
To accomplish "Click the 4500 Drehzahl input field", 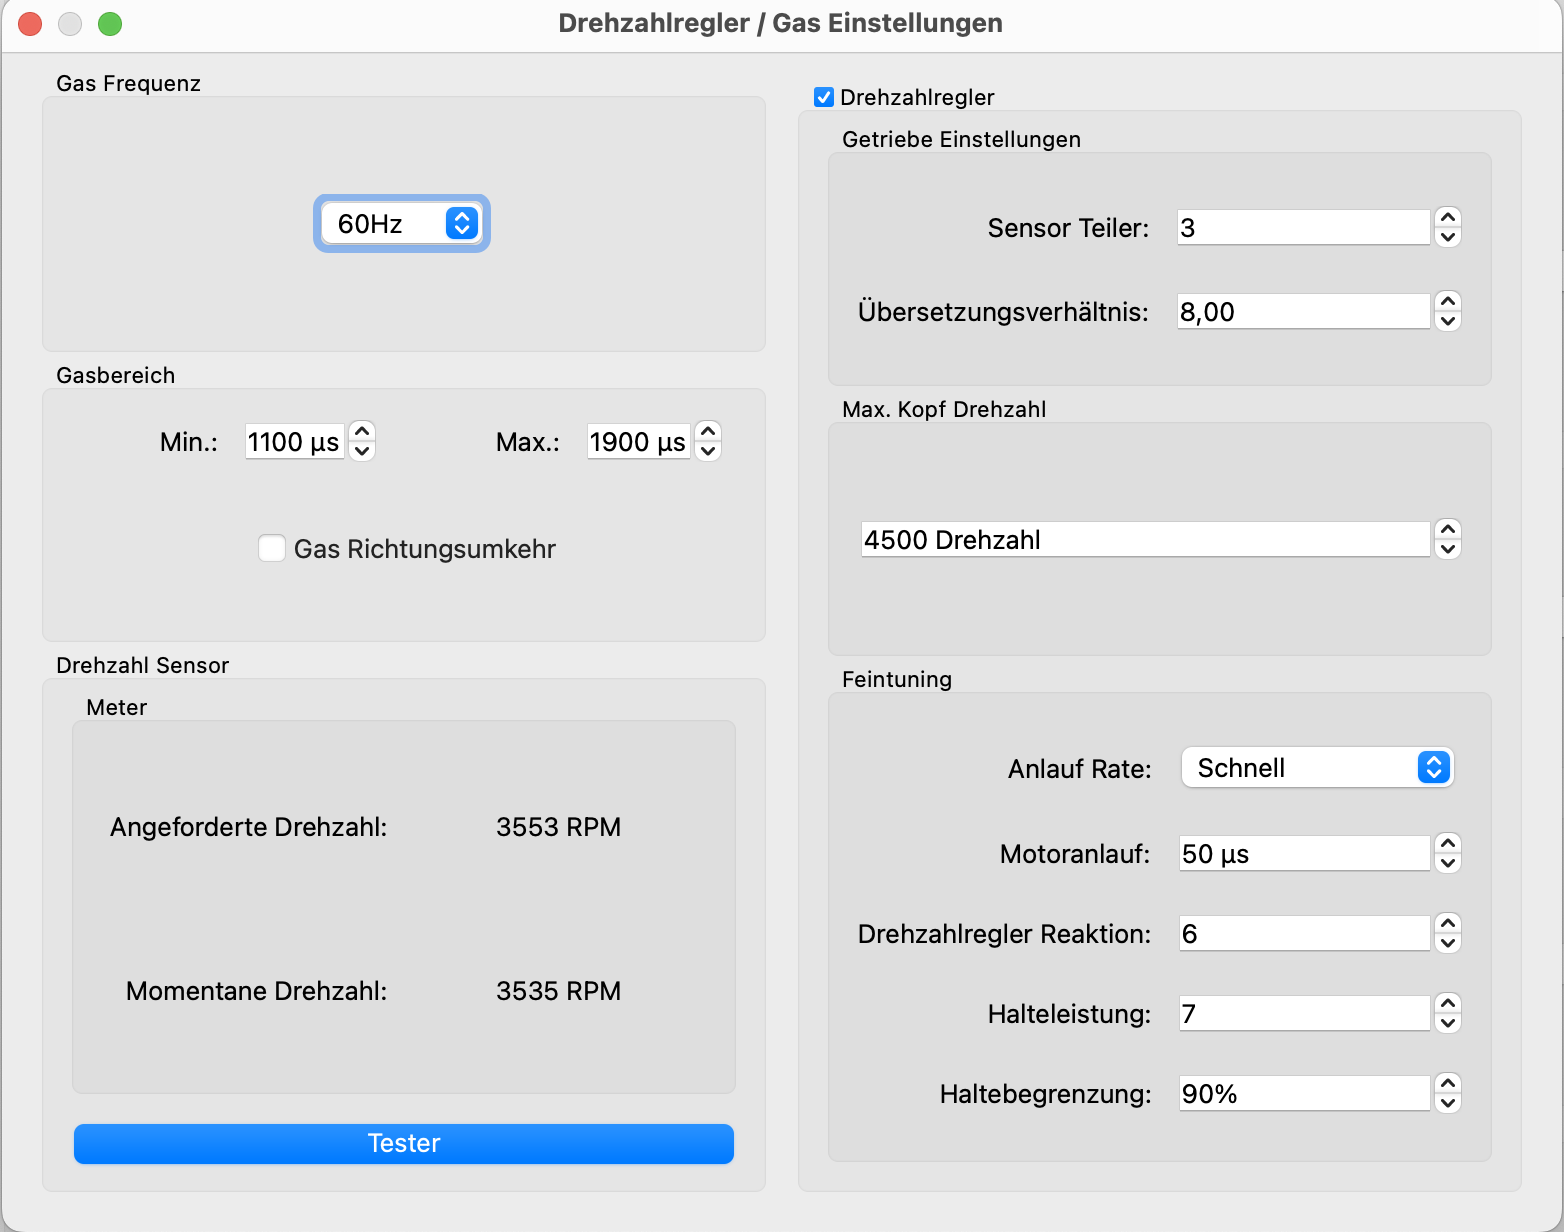I will 1144,540.
